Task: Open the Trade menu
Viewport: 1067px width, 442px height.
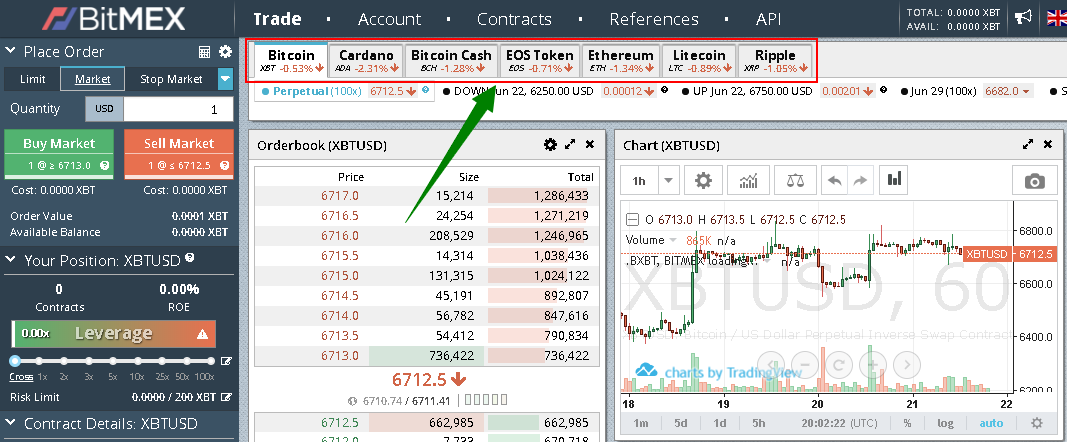Action: 277,19
